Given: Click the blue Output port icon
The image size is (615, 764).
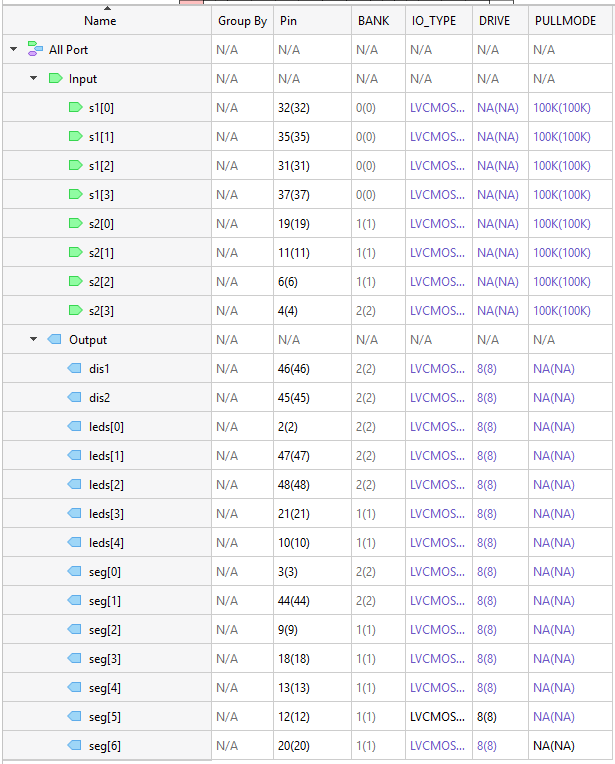Looking at the screenshot, I should click(56, 340).
